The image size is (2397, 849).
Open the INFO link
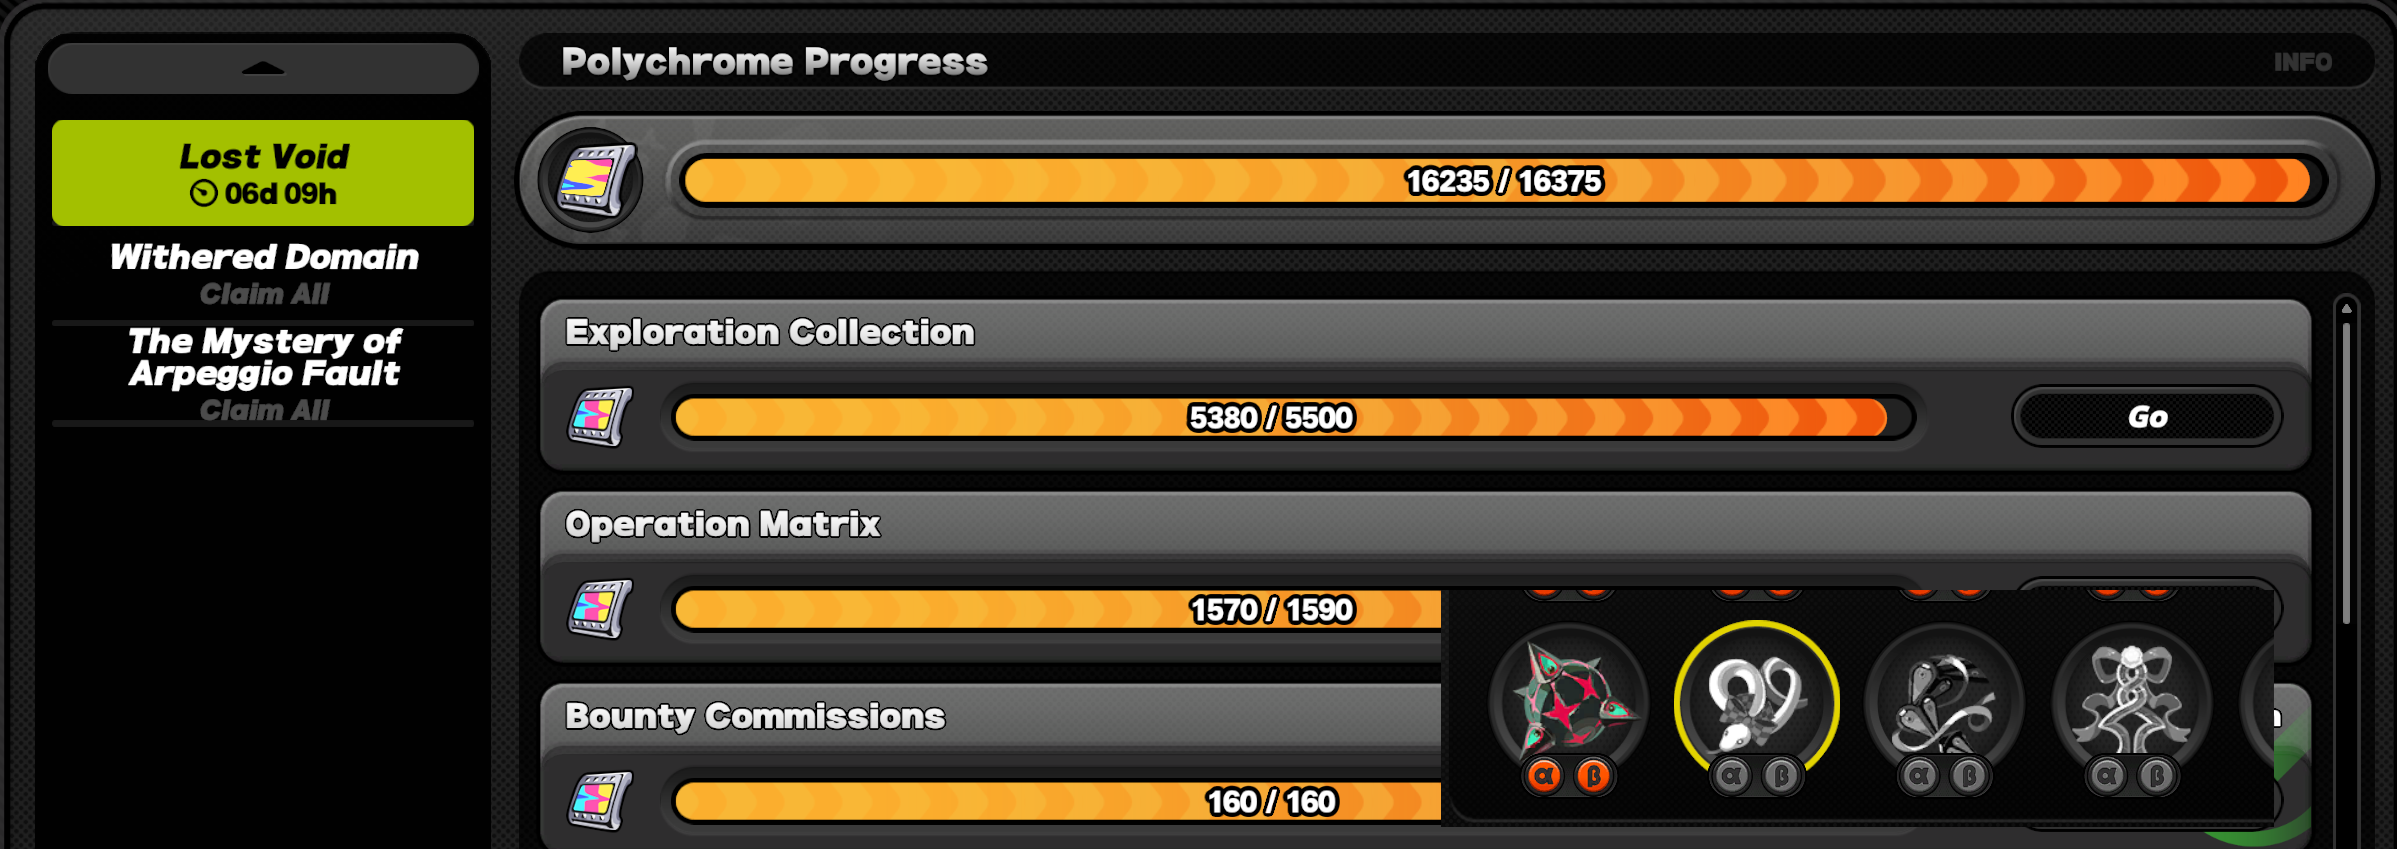click(2302, 62)
